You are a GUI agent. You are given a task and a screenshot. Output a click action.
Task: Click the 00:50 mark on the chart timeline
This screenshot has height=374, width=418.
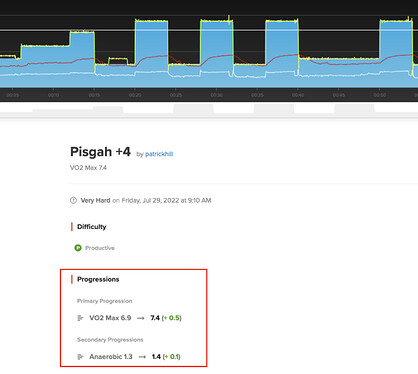pyautogui.click(x=380, y=95)
